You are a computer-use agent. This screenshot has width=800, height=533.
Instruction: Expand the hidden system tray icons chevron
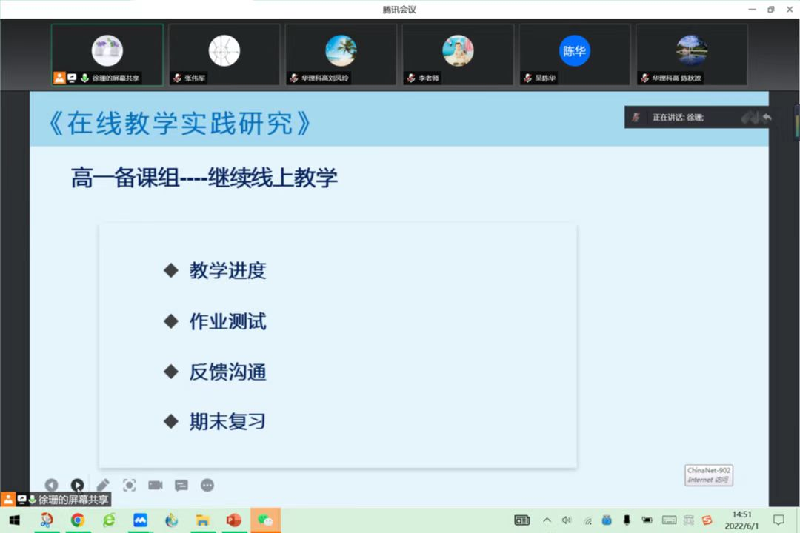pos(547,520)
